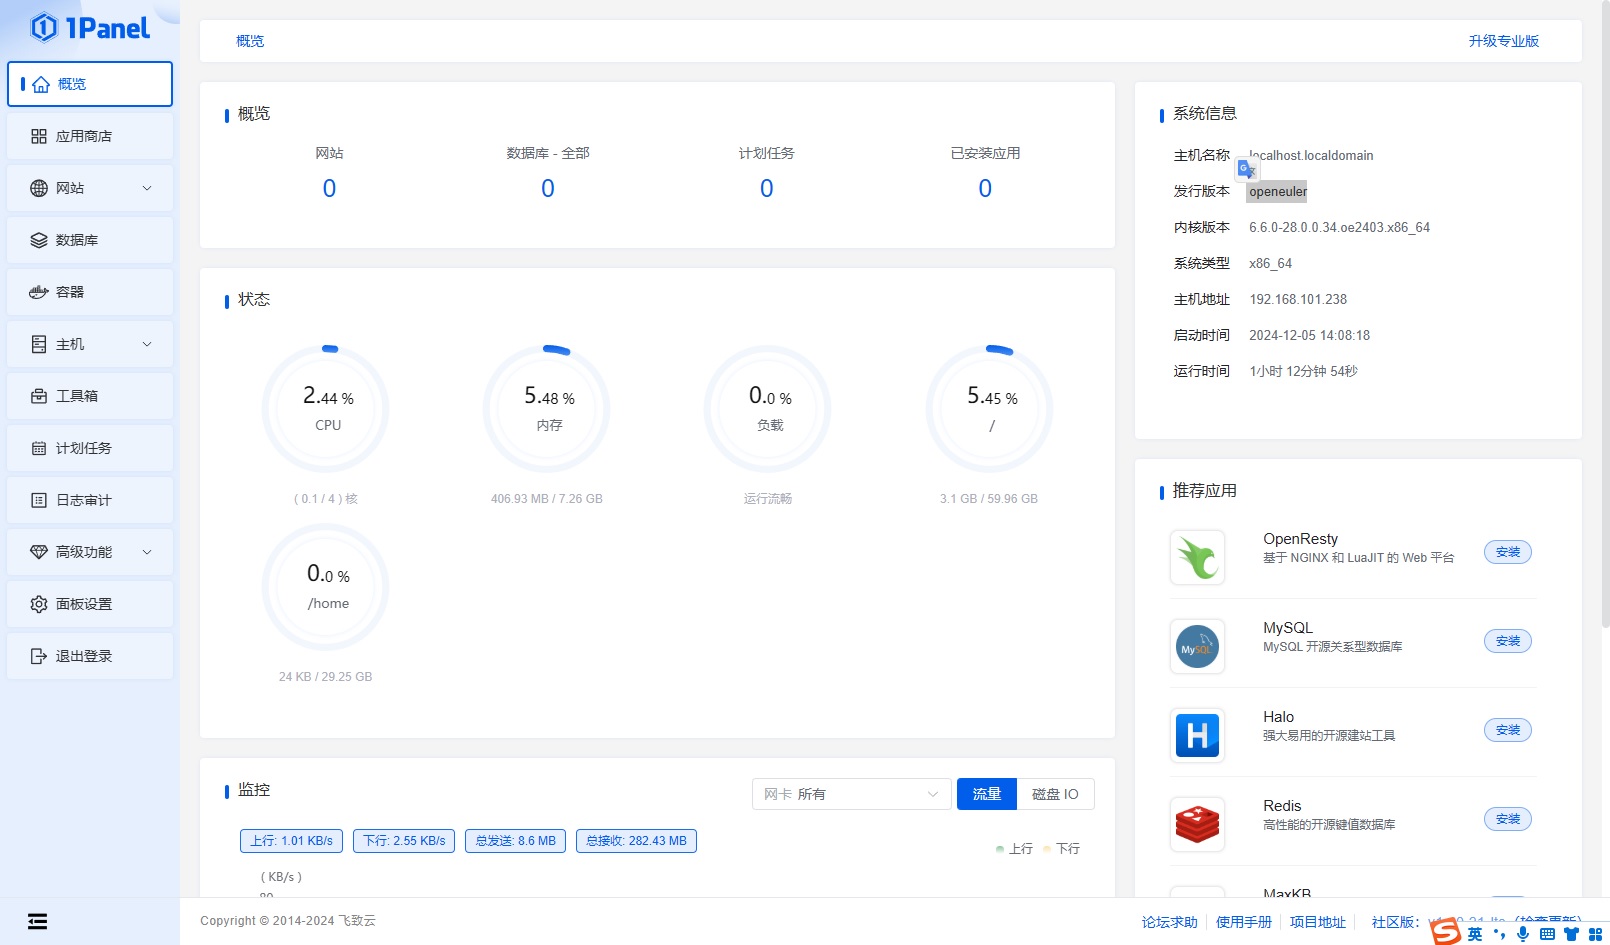
Task: Open the Sogou input method tray icon
Action: (x=1445, y=932)
